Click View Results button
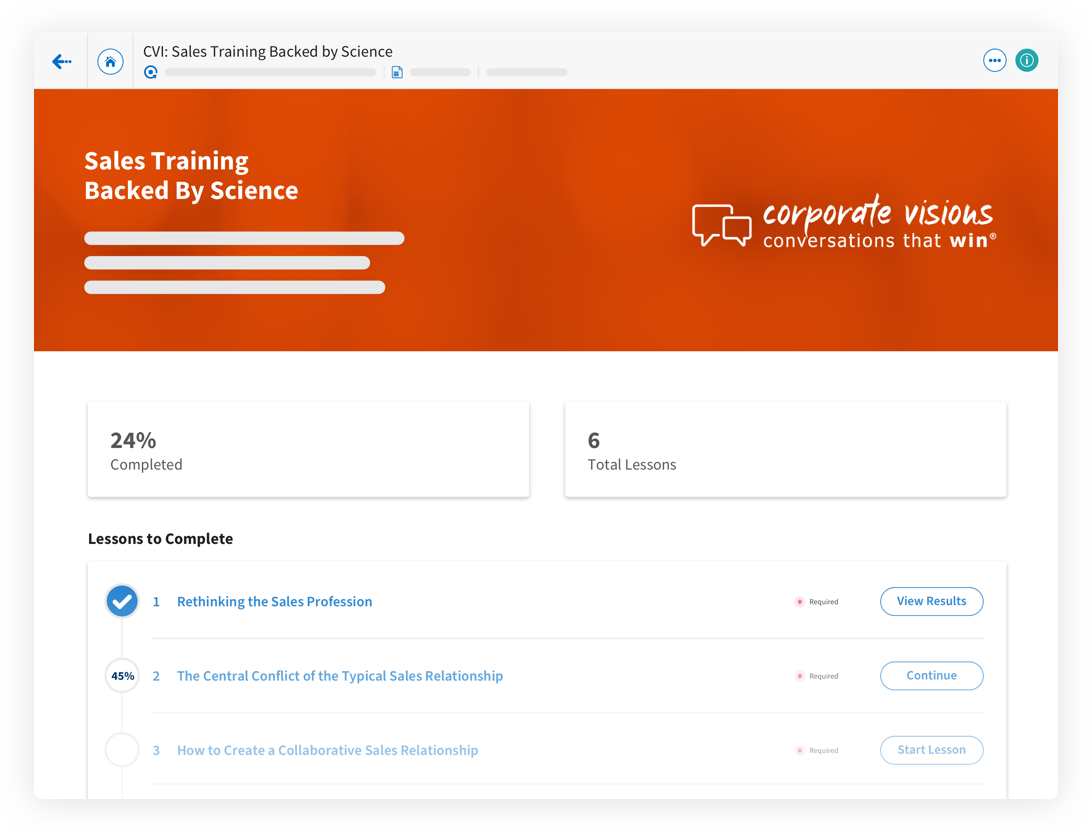Viewport: 1092px width, 835px height. coord(932,602)
